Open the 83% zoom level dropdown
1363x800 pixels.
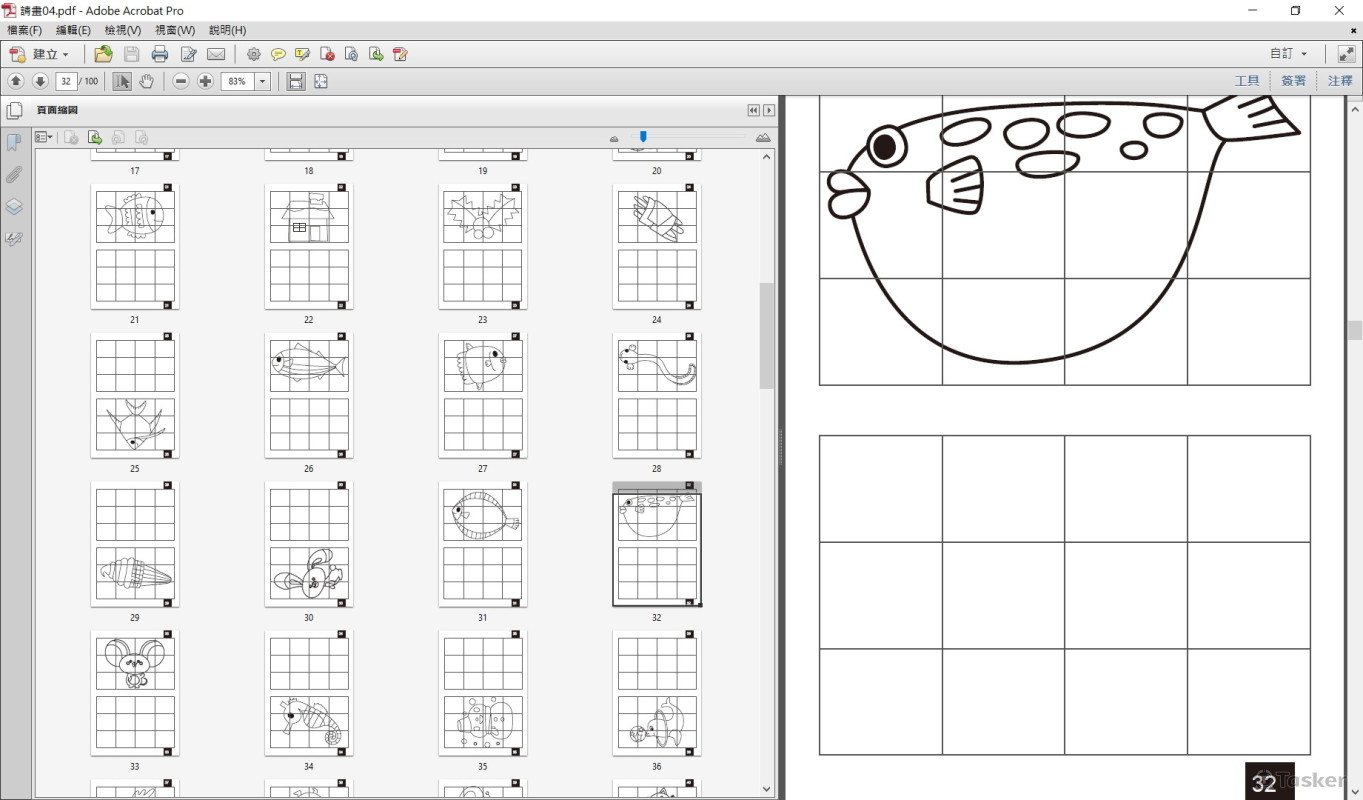click(x=263, y=81)
